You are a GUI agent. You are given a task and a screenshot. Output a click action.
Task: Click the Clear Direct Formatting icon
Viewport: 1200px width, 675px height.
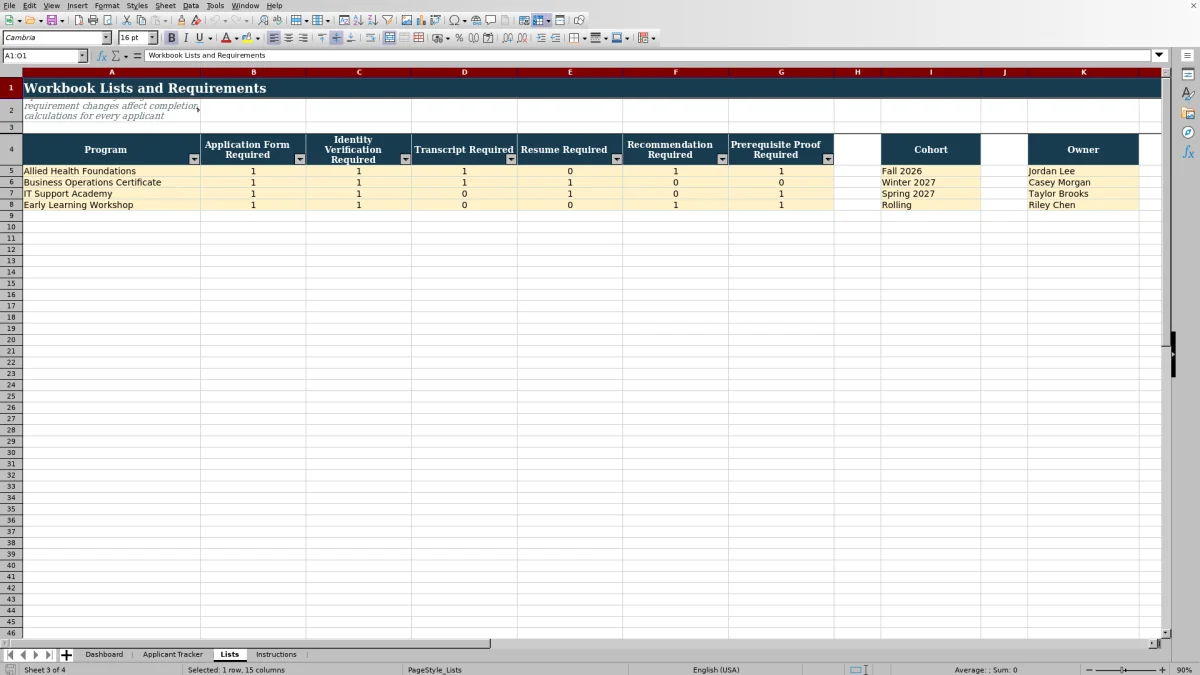(196, 20)
